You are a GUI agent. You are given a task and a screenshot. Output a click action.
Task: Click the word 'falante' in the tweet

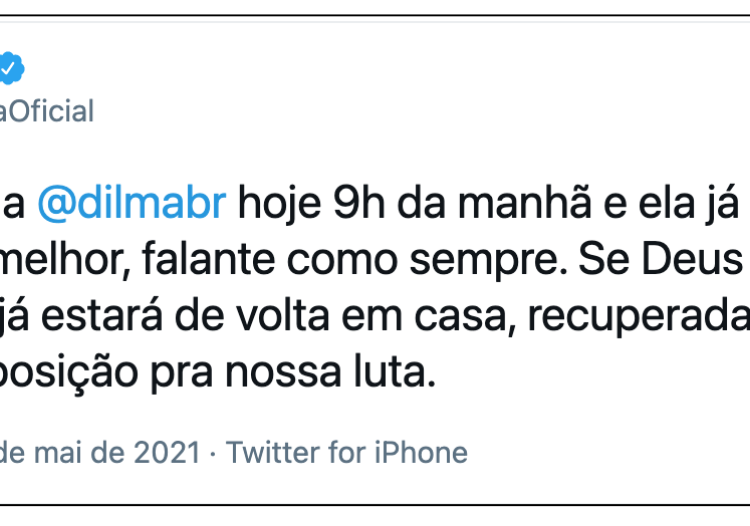point(208,259)
